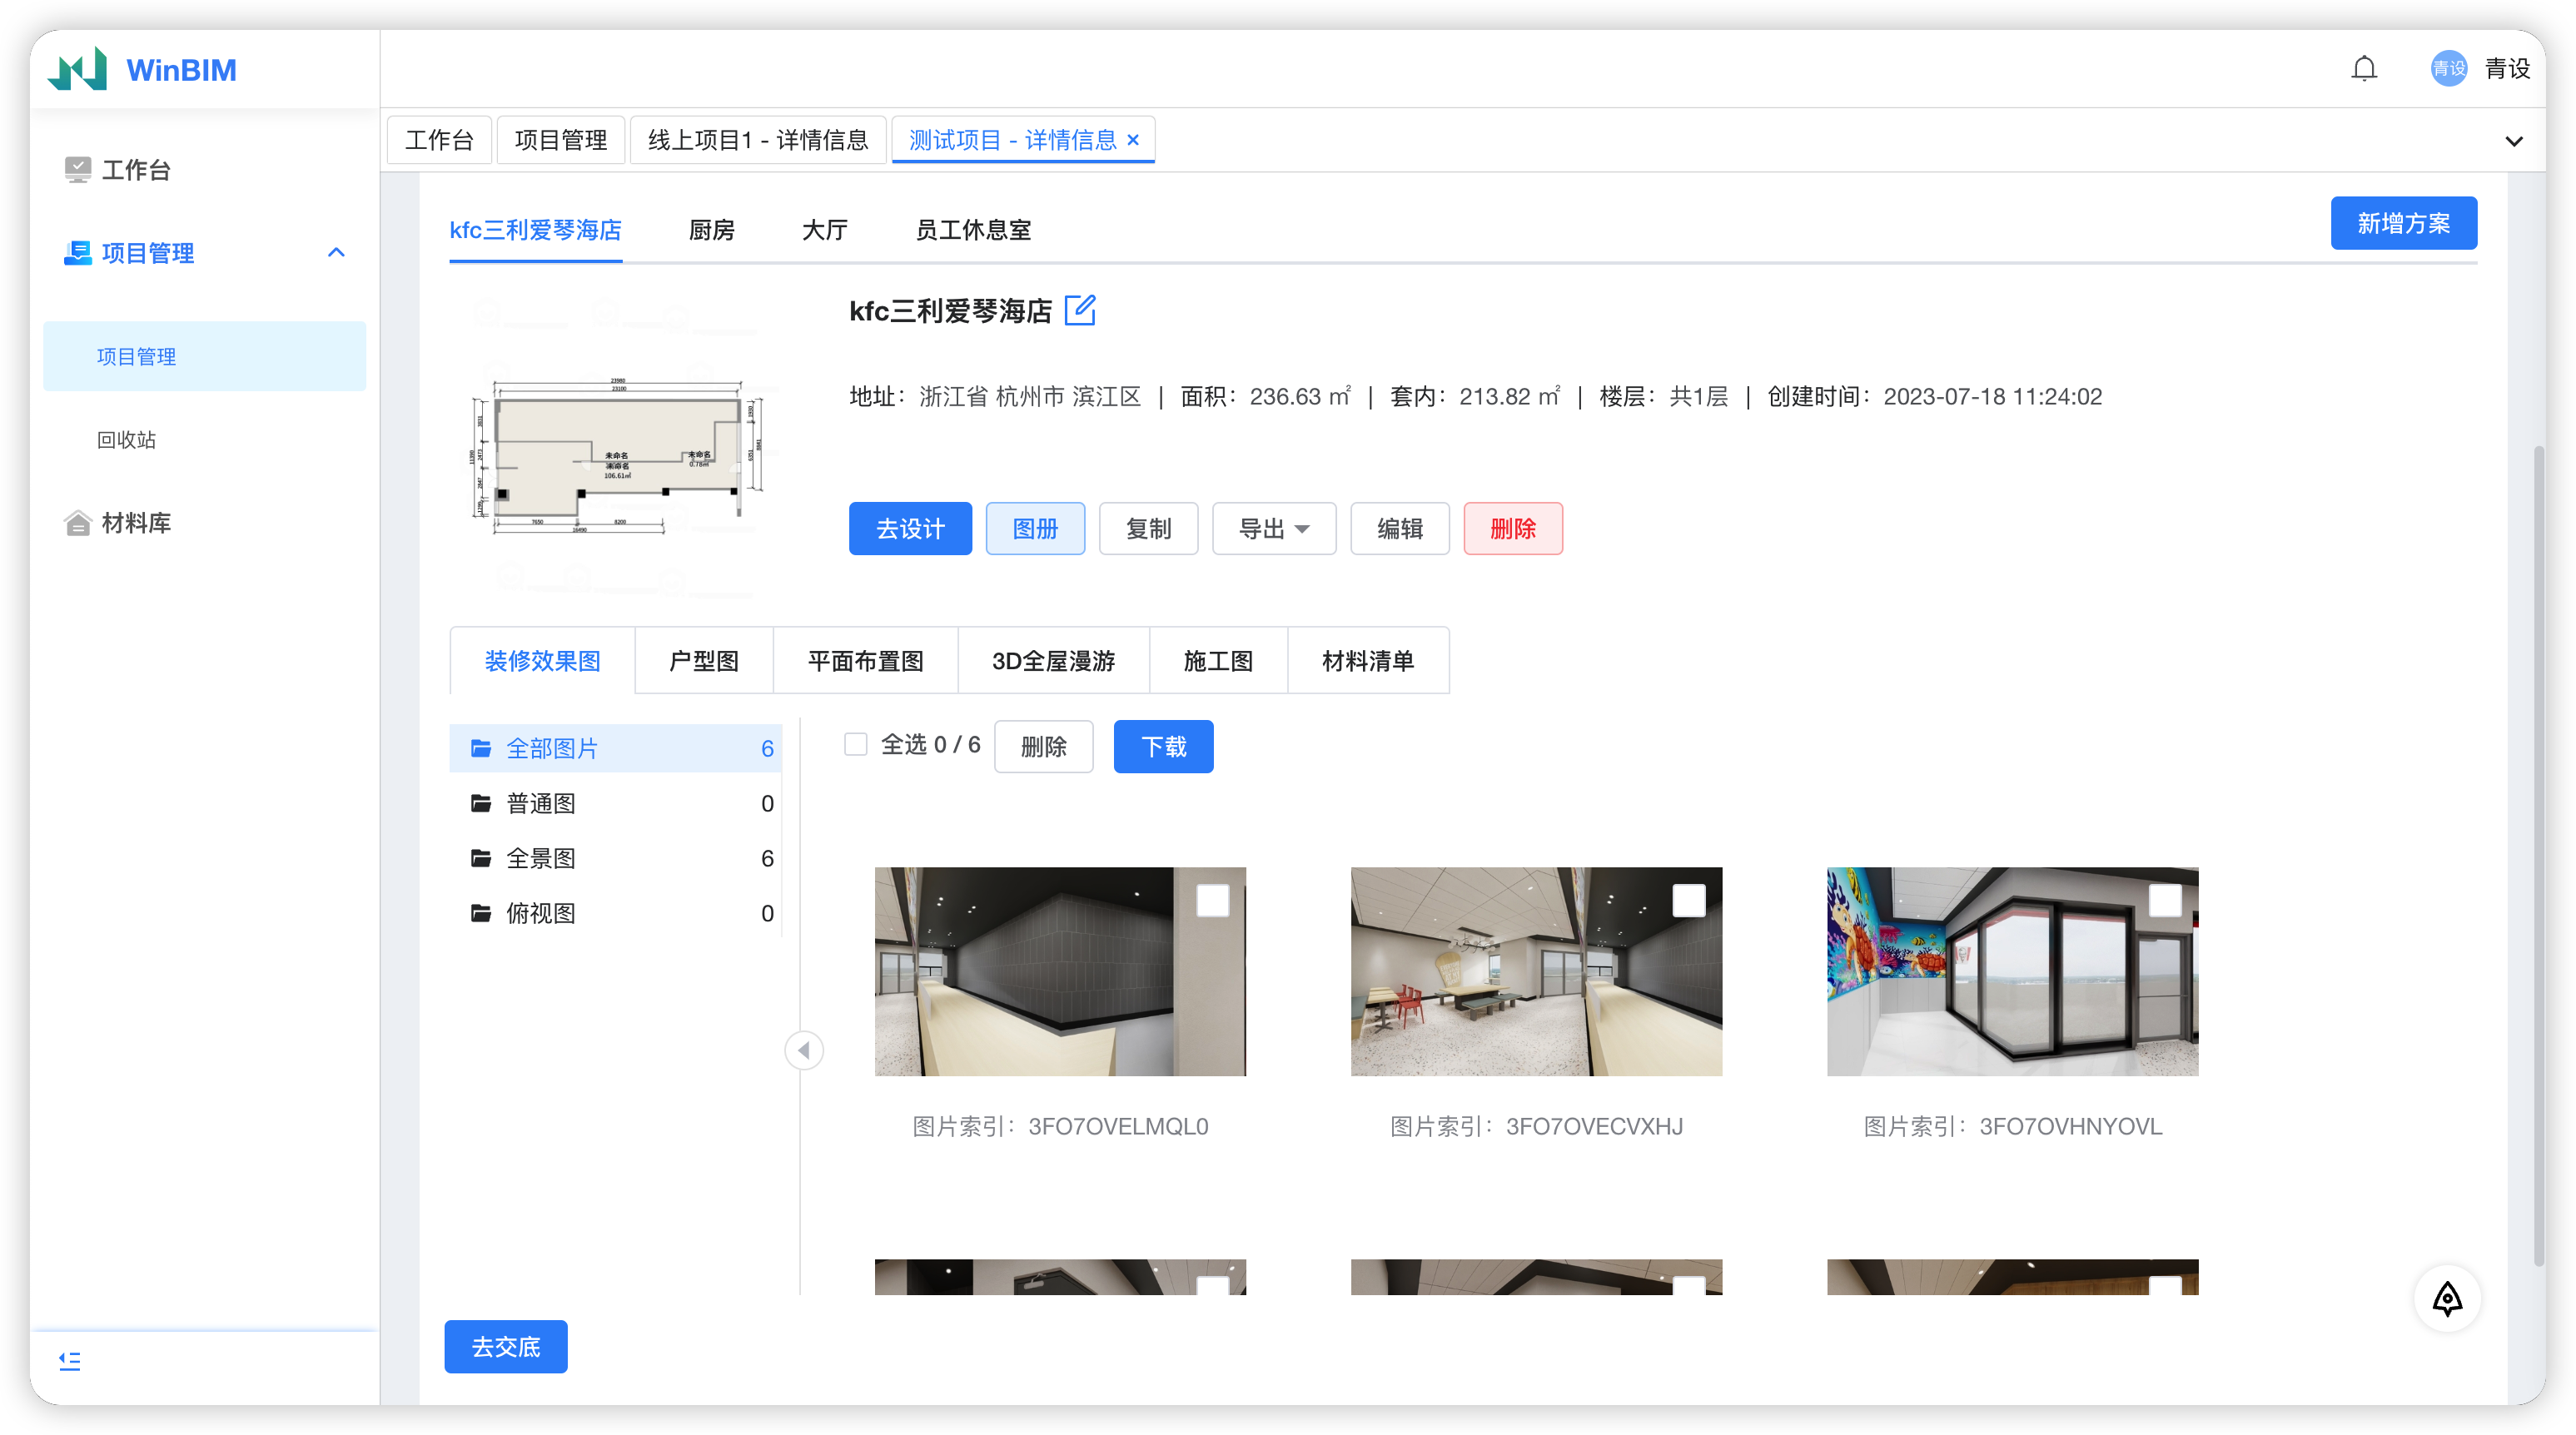Click the 工作台 monitor icon in sidebar
The height and width of the screenshot is (1435, 2576).
77,169
